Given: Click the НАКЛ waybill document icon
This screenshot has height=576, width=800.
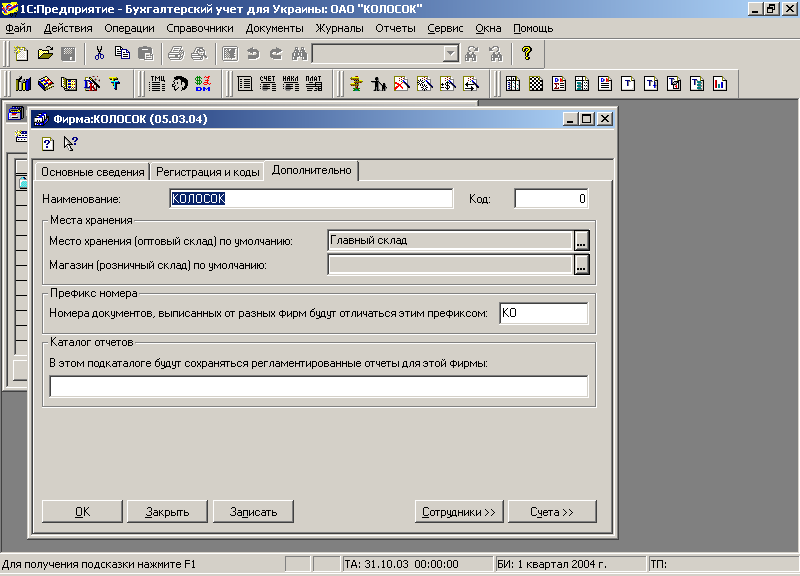Looking at the screenshot, I should point(291,84).
